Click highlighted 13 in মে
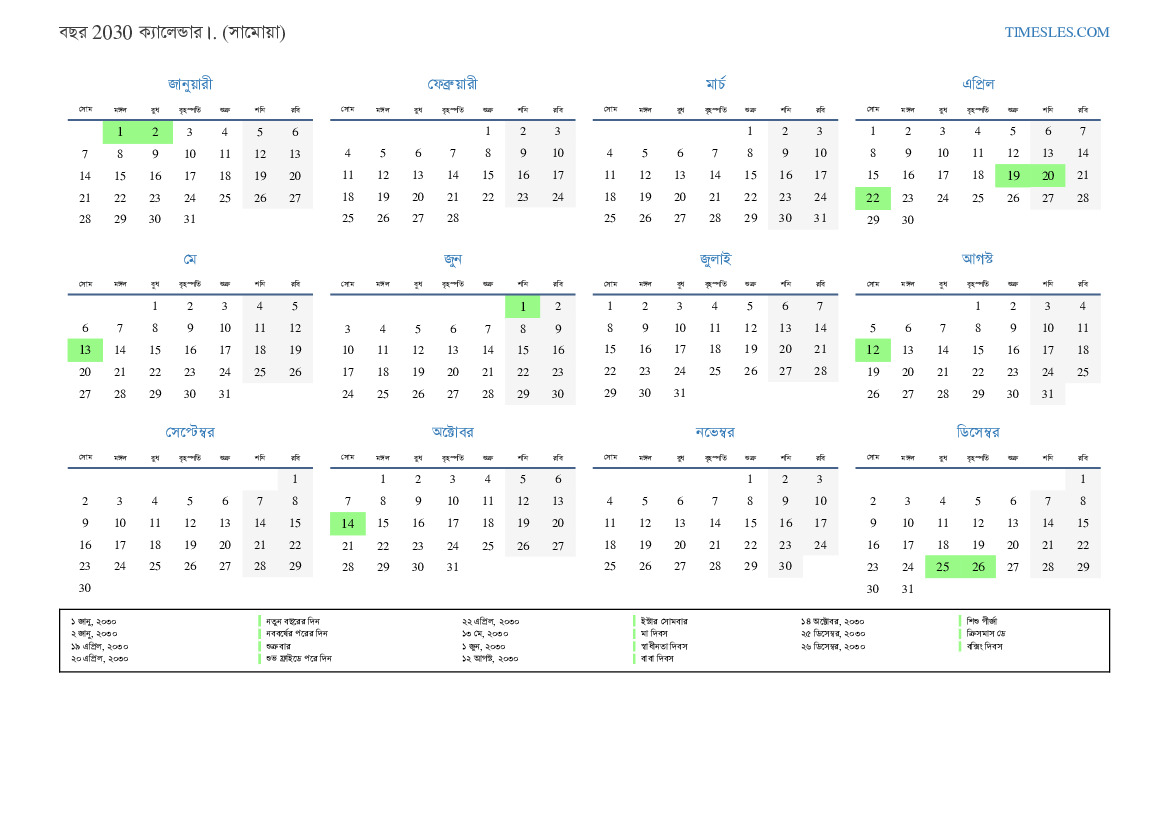The image size is (1169, 827). (x=85, y=350)
